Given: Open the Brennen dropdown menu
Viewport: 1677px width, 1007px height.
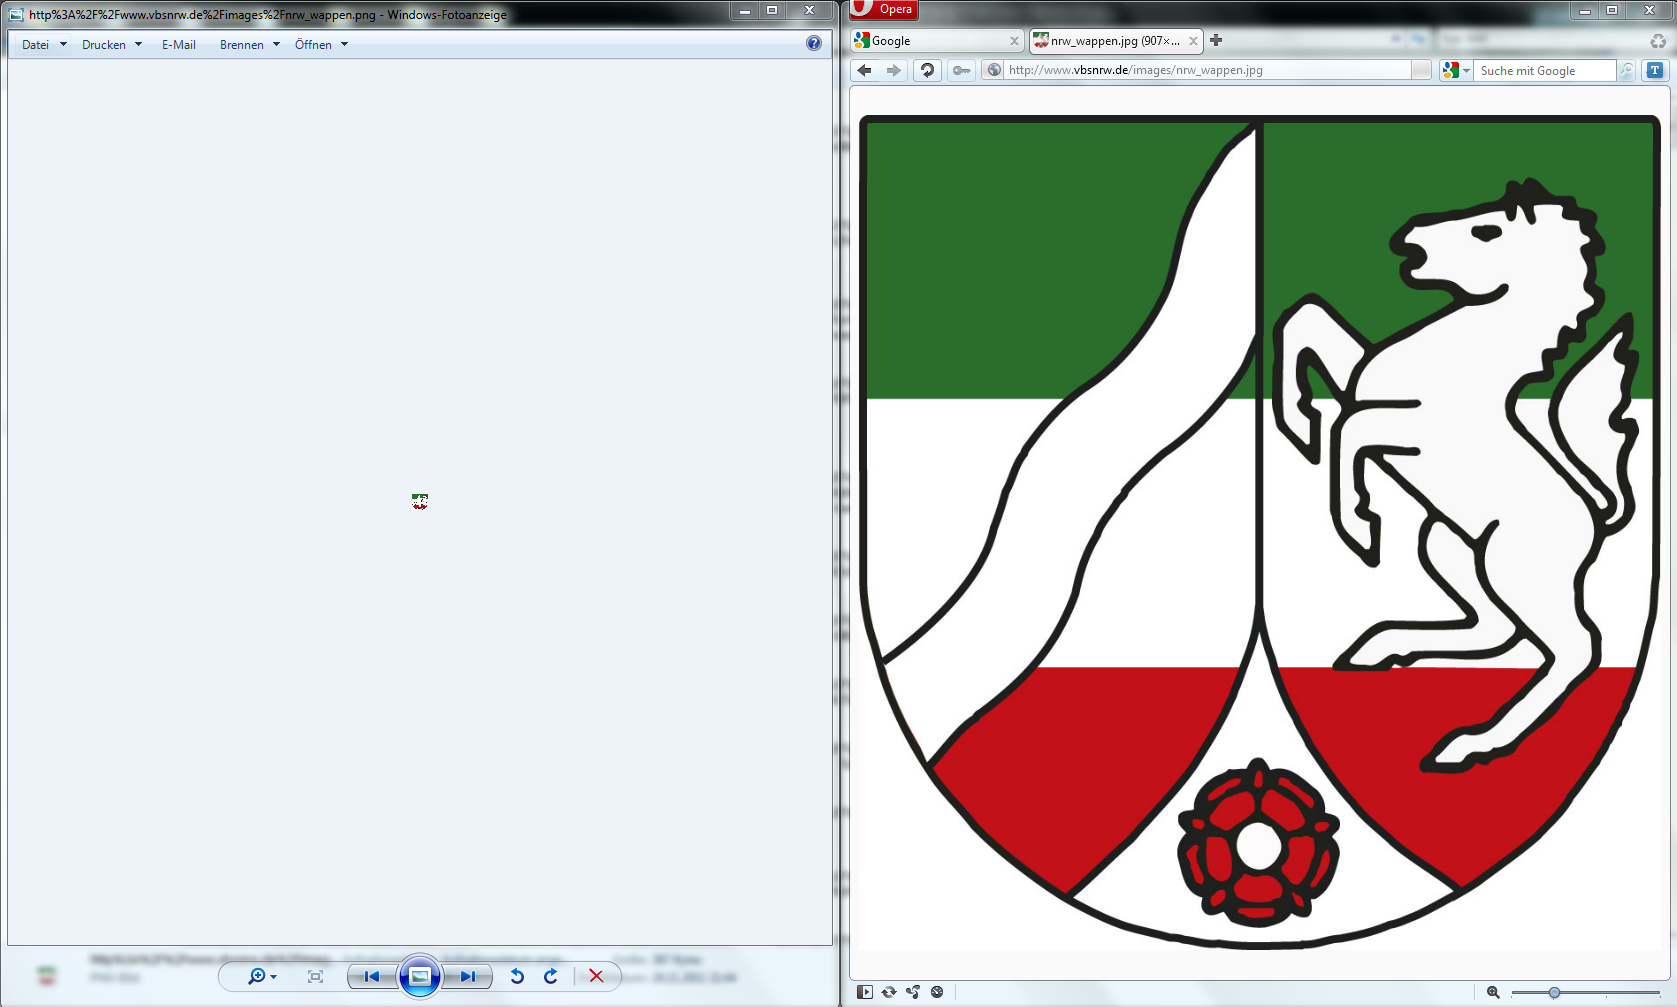Looking at the screenshot, I should click(250, 45).
